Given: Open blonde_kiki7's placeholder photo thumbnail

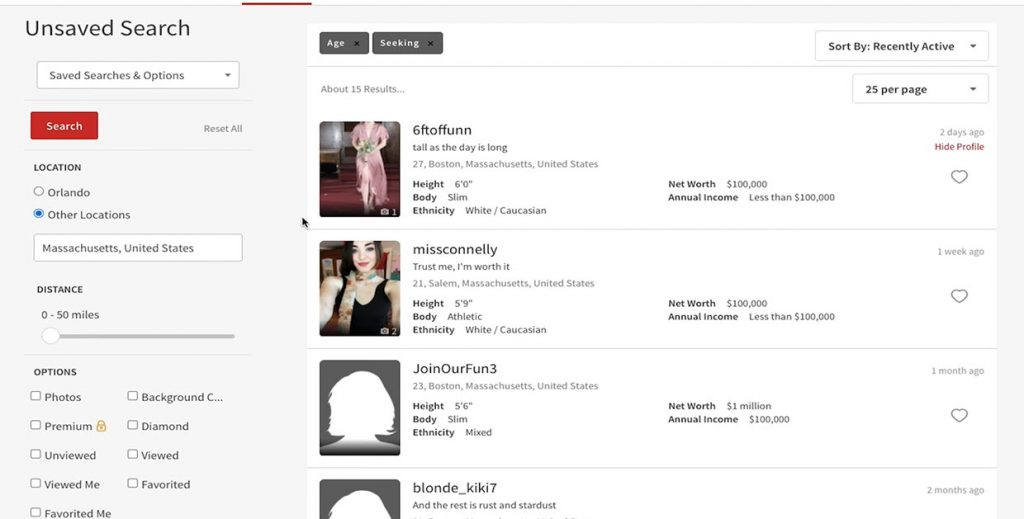Looking at the screenshot, I should pyautogui.click(x=360, y=499).
